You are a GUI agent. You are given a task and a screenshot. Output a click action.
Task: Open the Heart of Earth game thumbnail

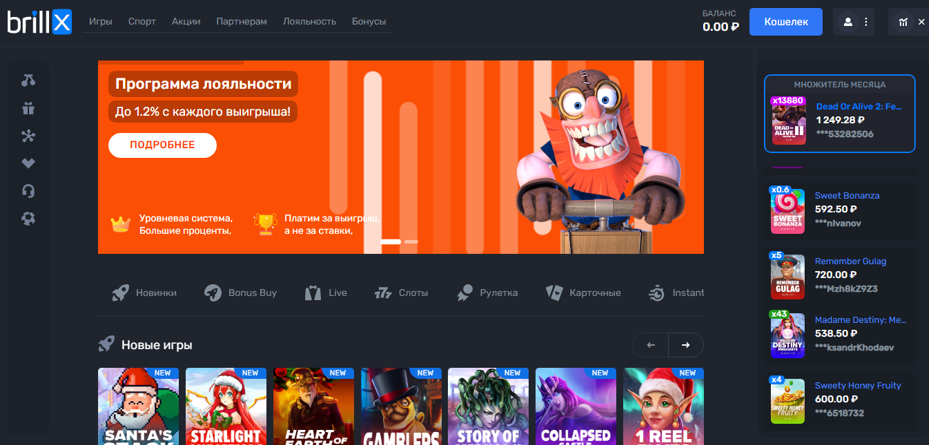pyautogui.click(x=313, y=406)
